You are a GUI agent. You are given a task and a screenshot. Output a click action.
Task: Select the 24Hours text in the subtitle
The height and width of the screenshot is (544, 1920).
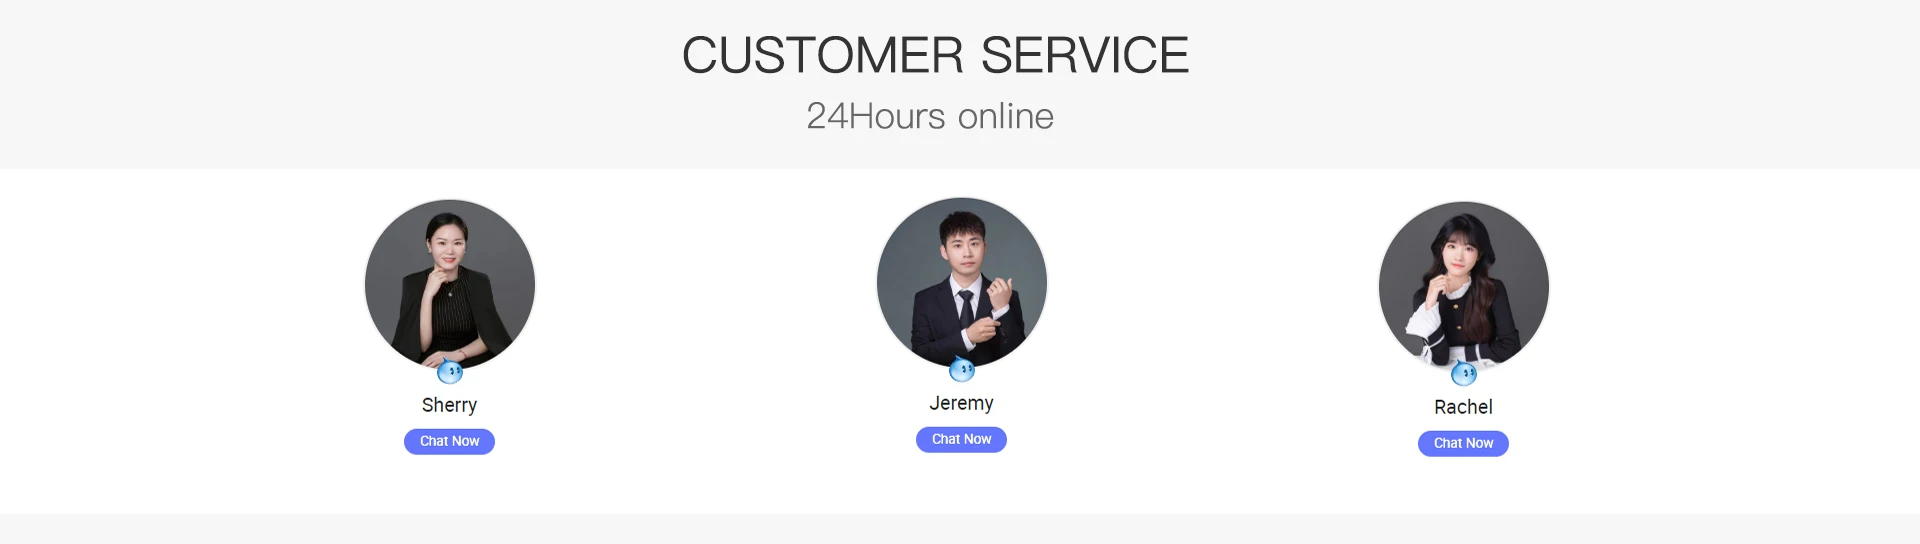(876, 116)
